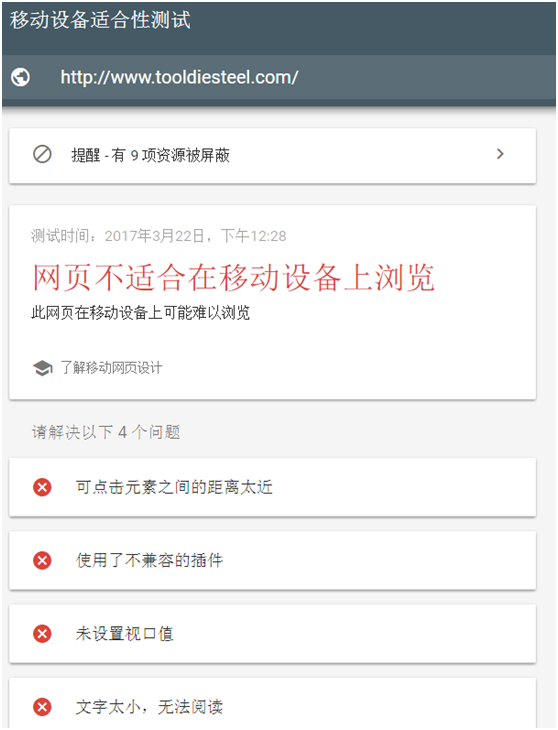Click the 移动设备适合性测试 page title
The height and width of the screenshot is (730, 558).
point(100,20)
